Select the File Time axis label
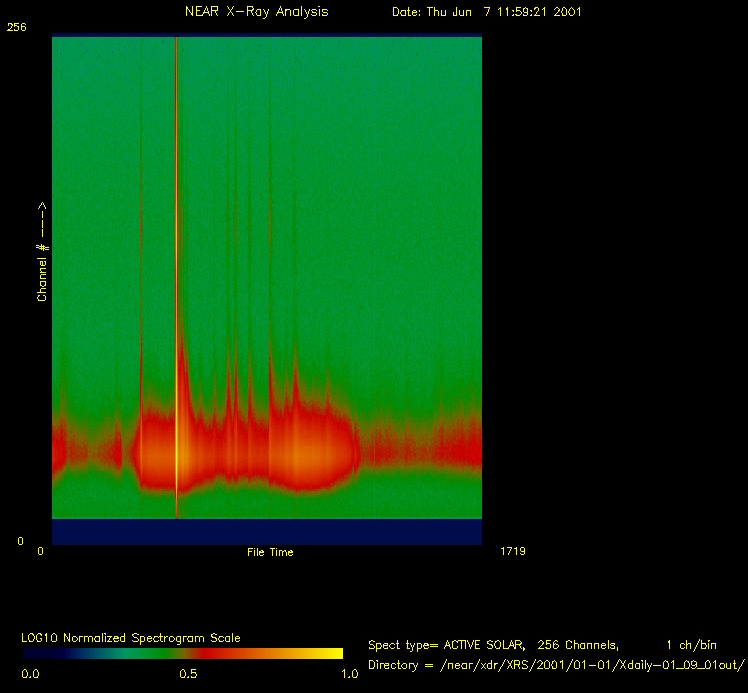This screenshot has height=693, width=748. (270, 552)
